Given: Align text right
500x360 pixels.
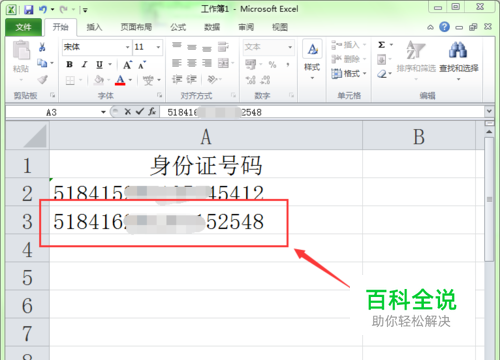Looking at the screenshot, I should click(x=207, y=63).
